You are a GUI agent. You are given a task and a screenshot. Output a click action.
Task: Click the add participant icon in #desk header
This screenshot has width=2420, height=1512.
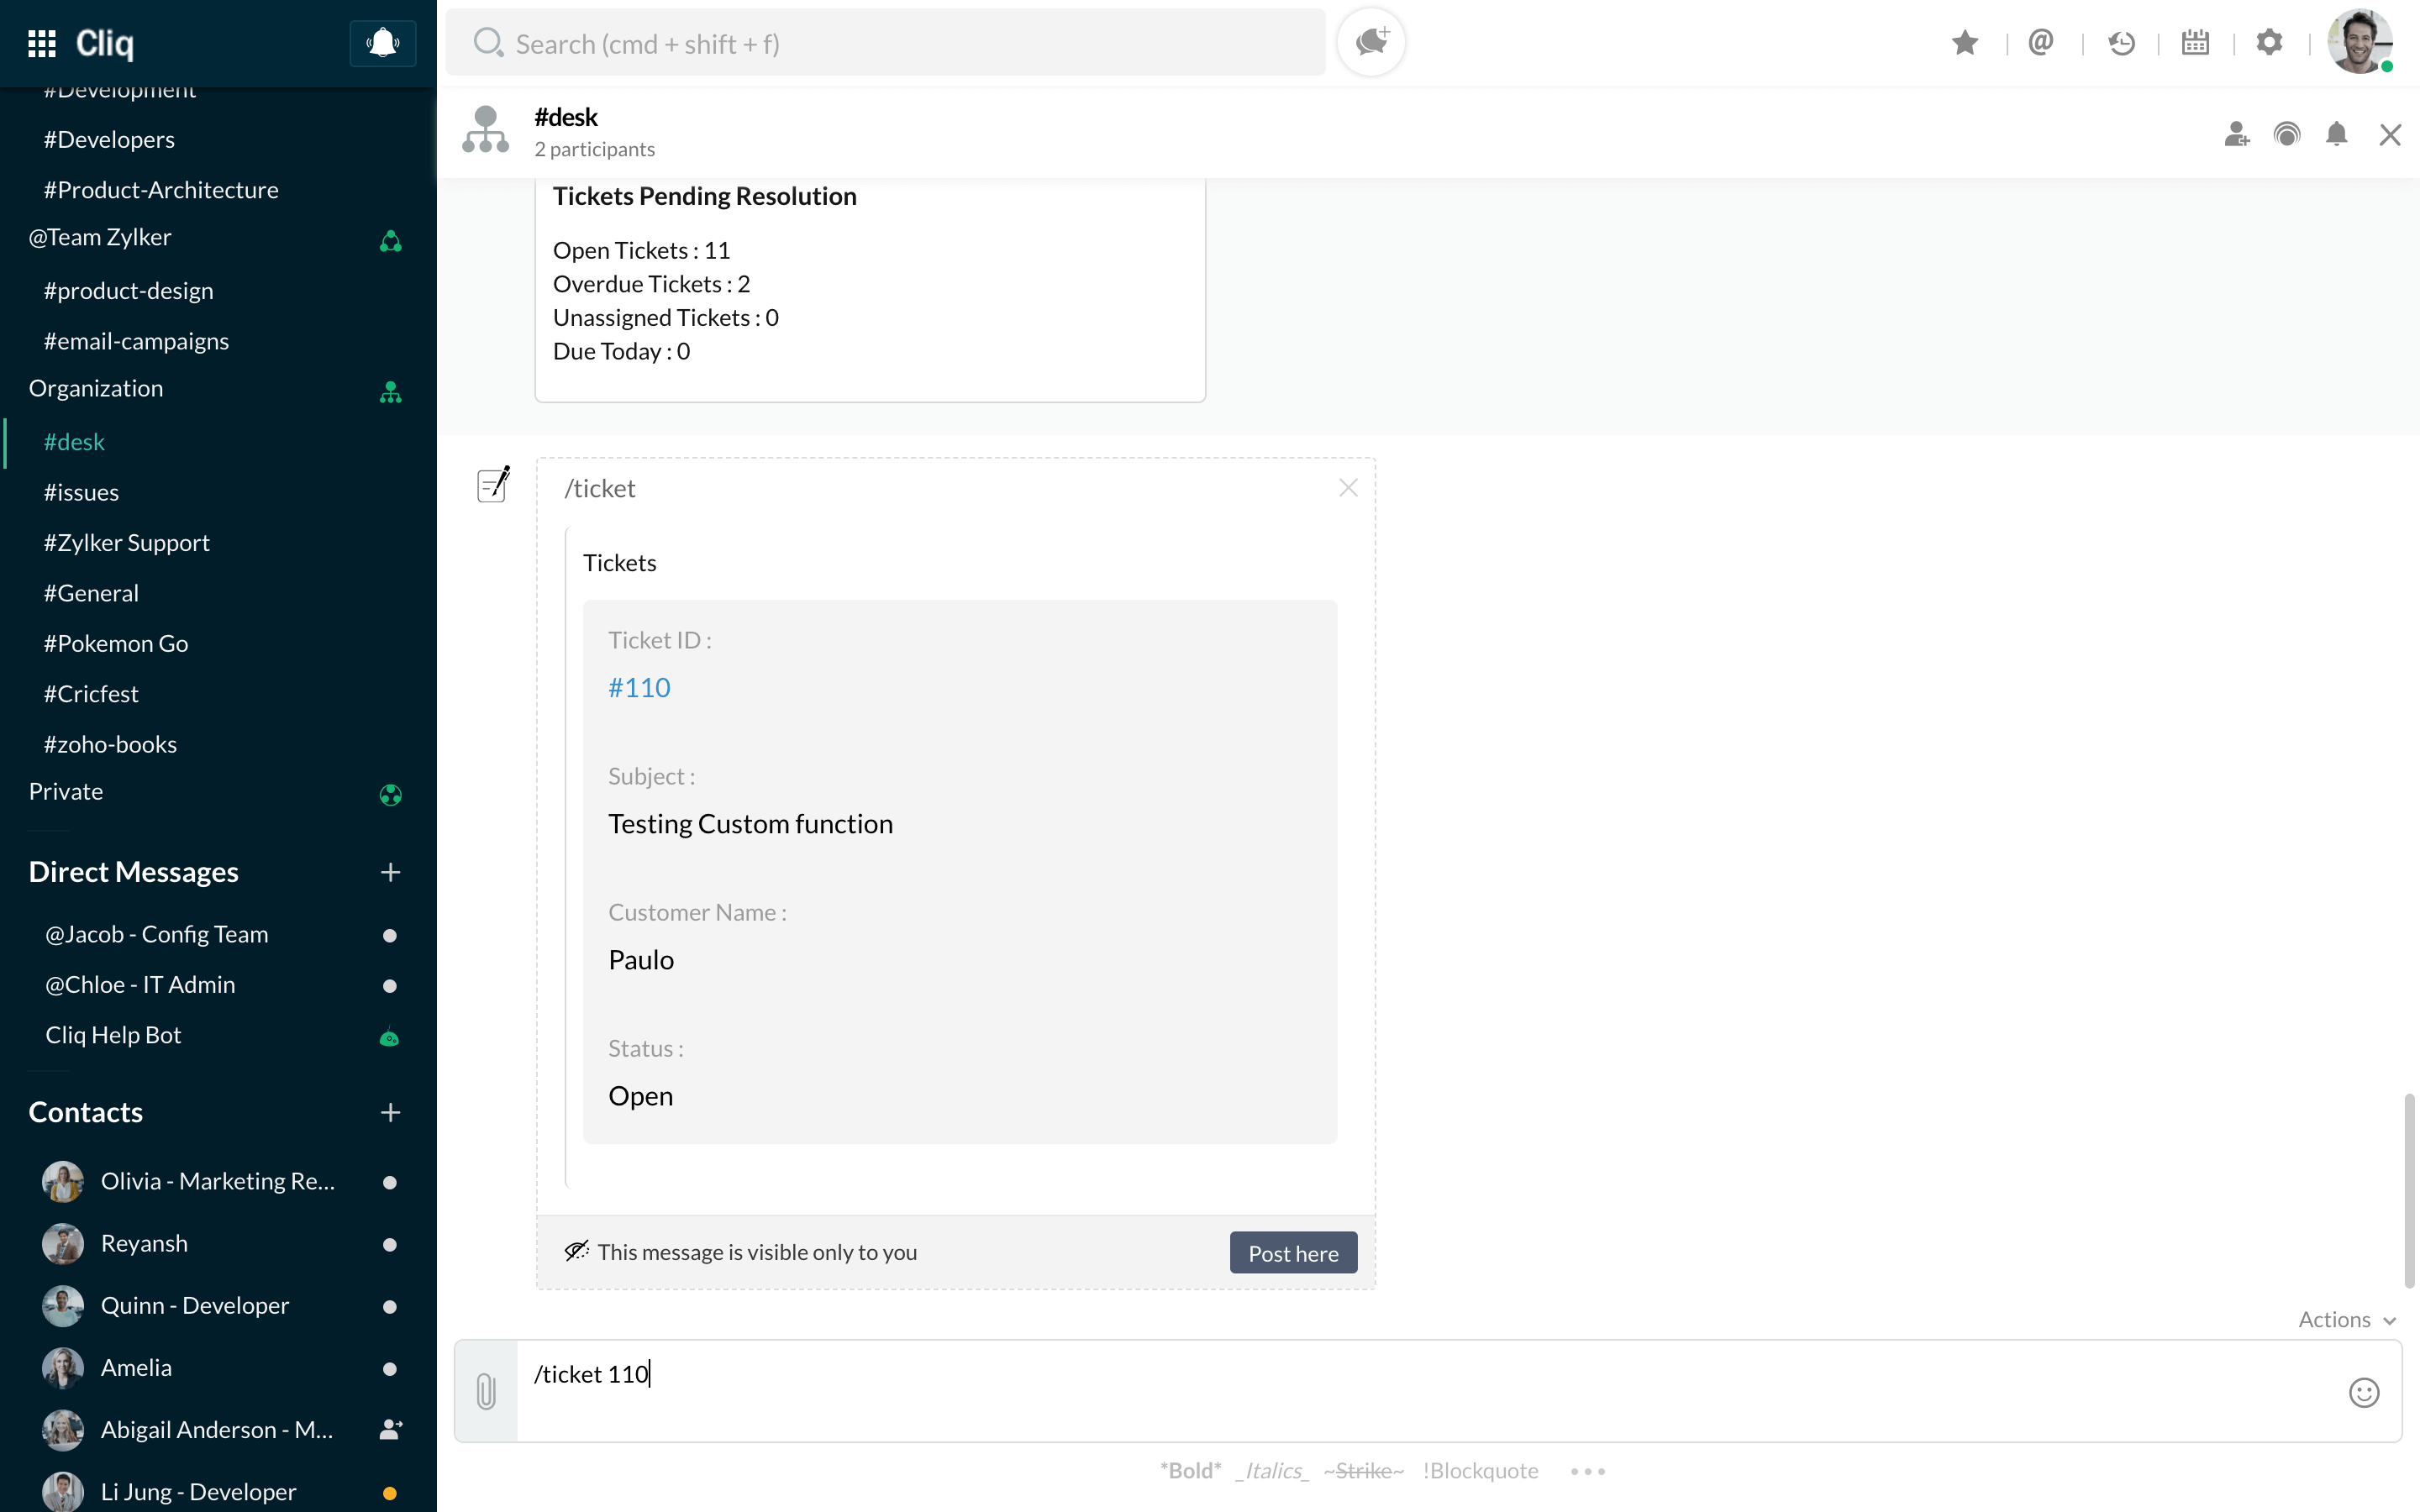[x=2236, y=134]
